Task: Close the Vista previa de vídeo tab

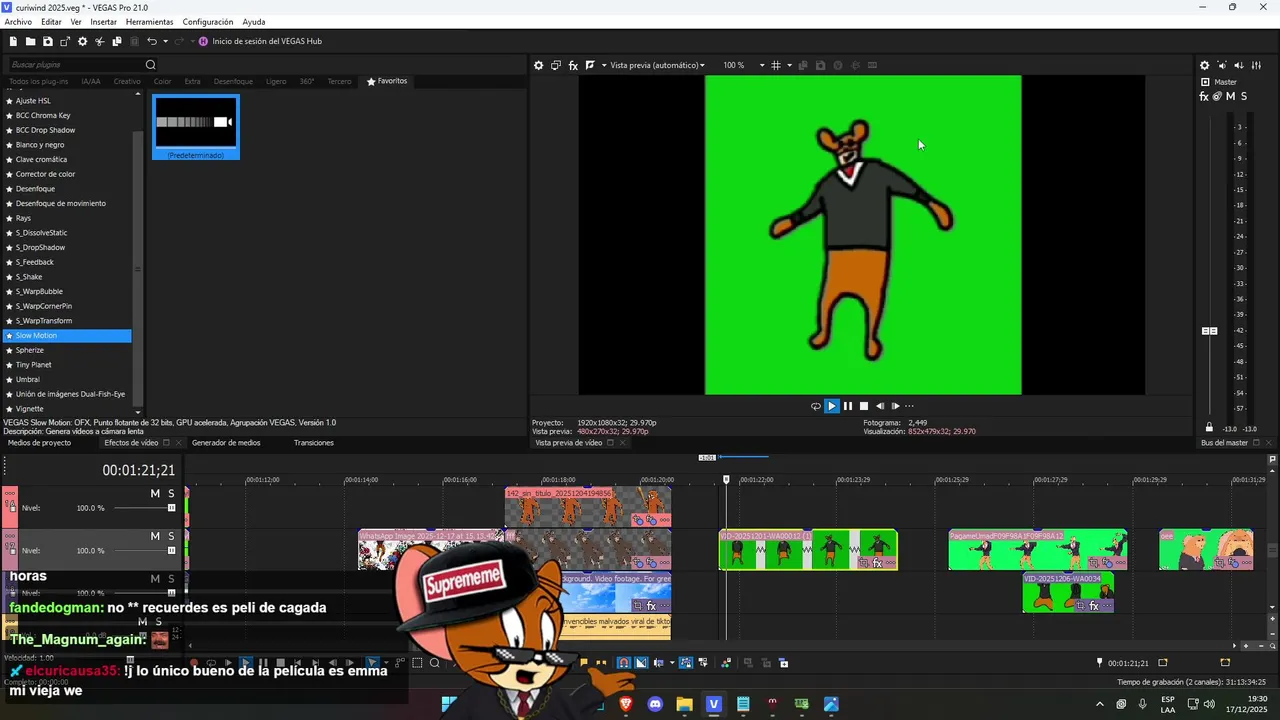Action: [x=622, y=443]
